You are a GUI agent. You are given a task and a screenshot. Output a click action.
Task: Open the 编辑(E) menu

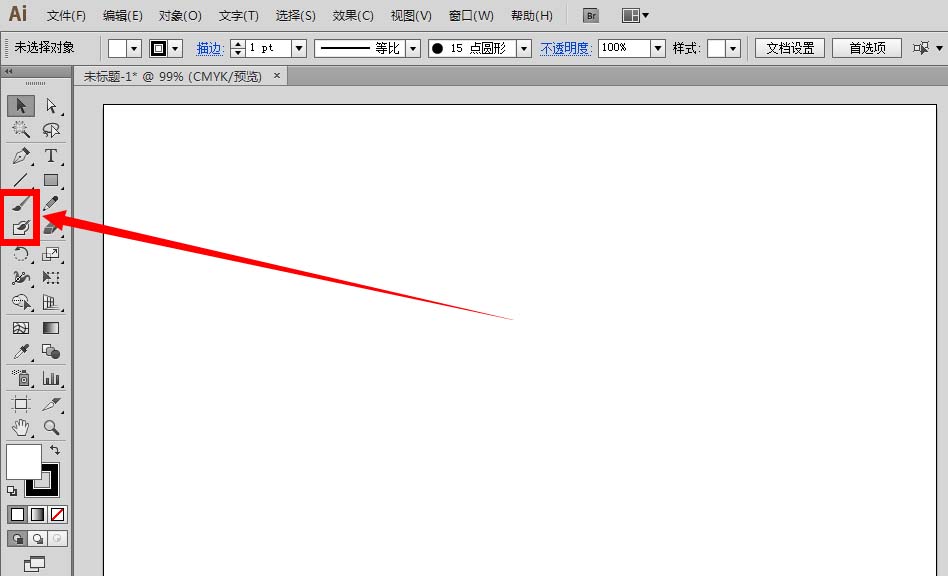(122, 16)
